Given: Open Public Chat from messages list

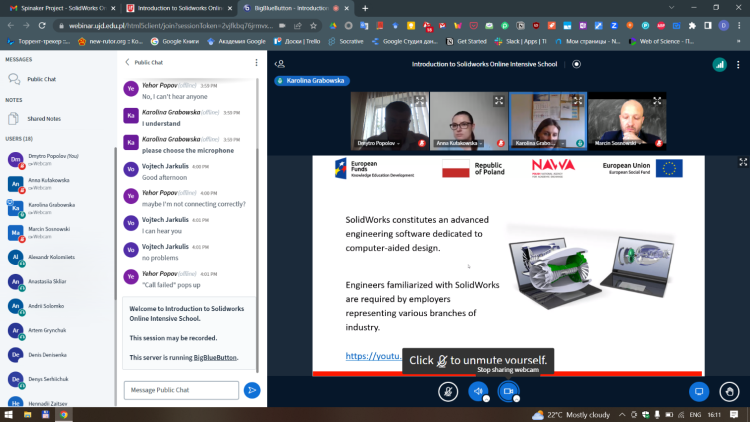Looking at the screenshot, I should click(x=41, y=78).
